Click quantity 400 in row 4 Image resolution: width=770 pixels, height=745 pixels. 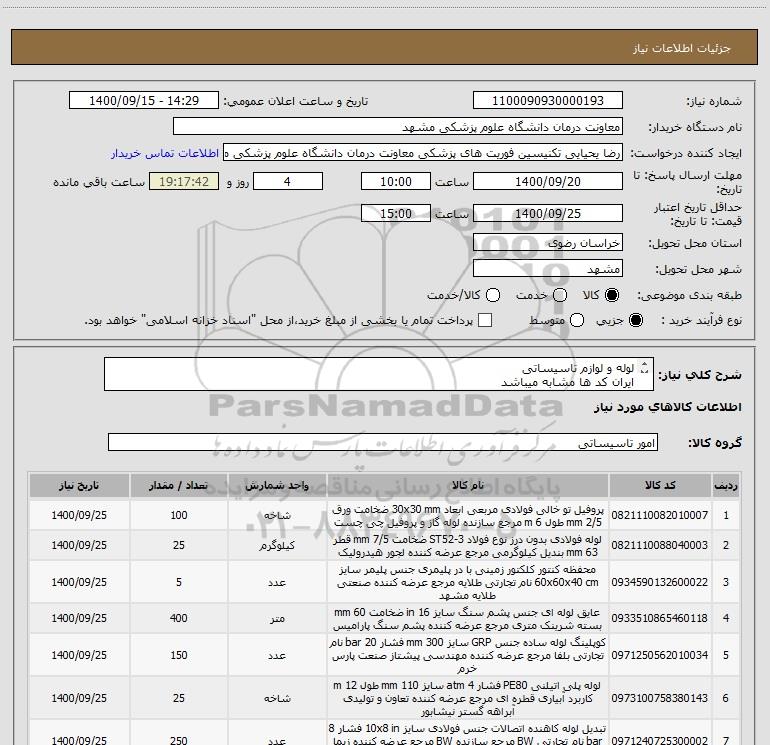[179, 618]
